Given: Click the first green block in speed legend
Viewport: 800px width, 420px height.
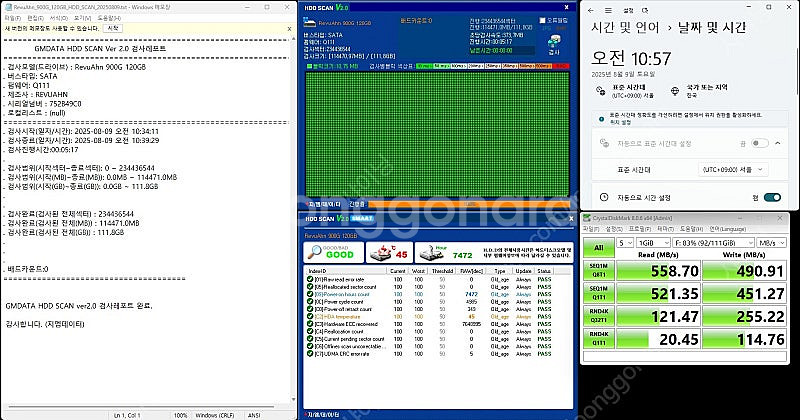Looking at the screenshot, I should click(424, 66).
